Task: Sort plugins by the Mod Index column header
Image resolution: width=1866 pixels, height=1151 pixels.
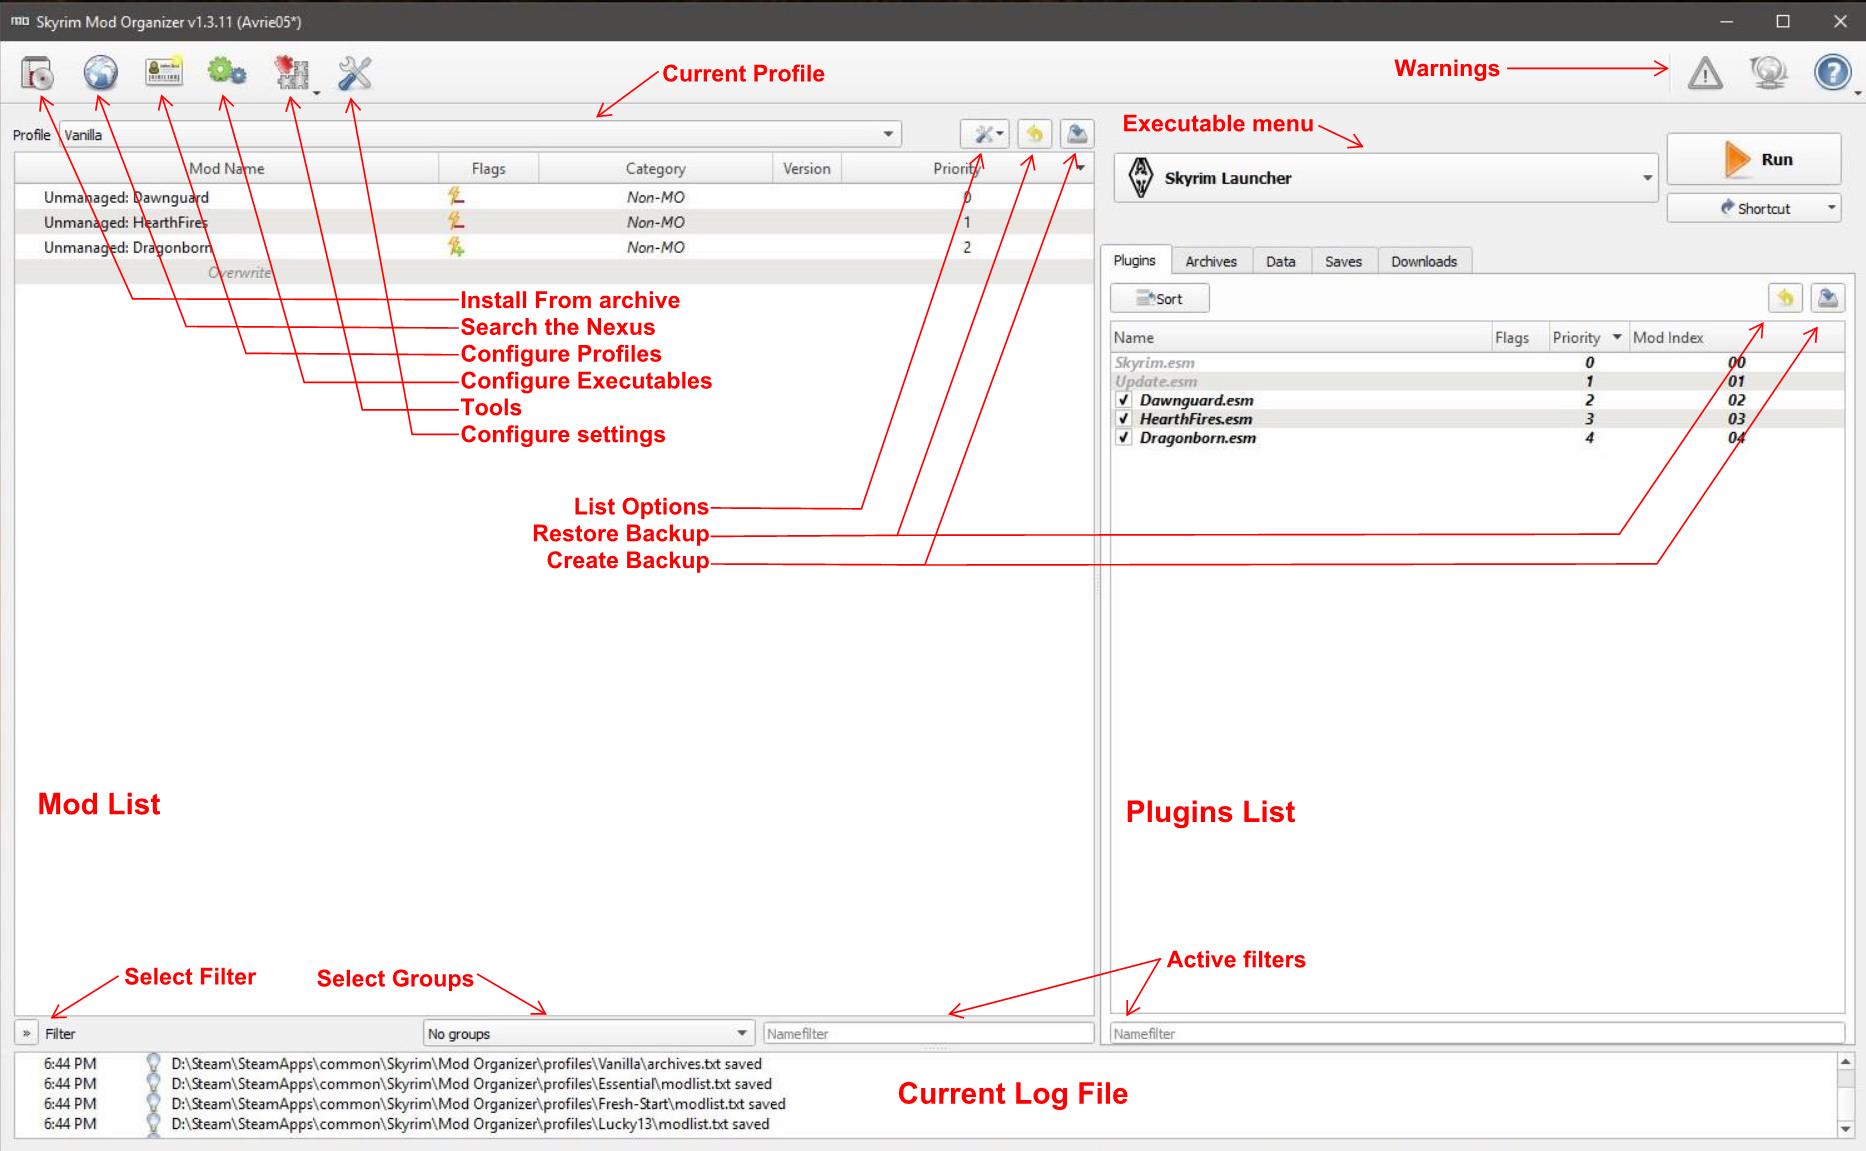Action: pos(1736,337)
